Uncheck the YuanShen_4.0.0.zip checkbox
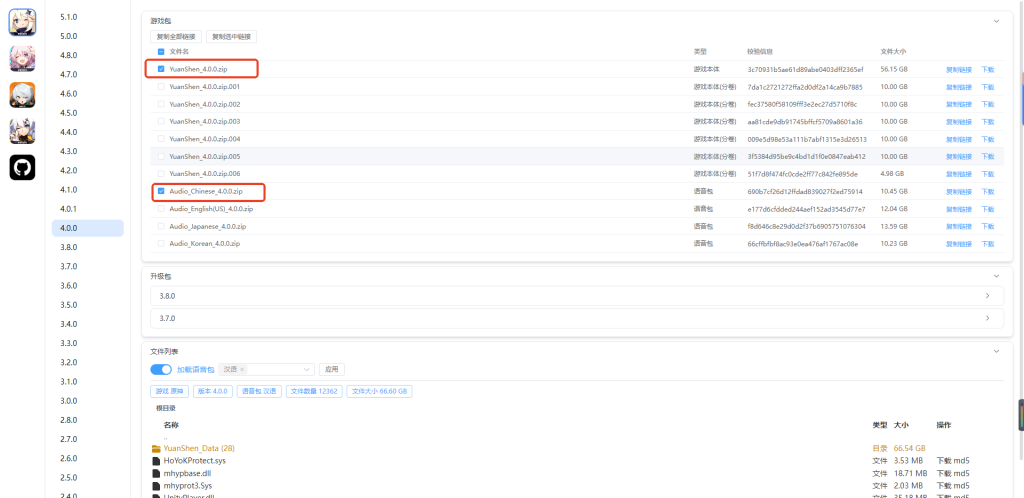This screenshot has height=498, width=1024. [x=161, y=69]
